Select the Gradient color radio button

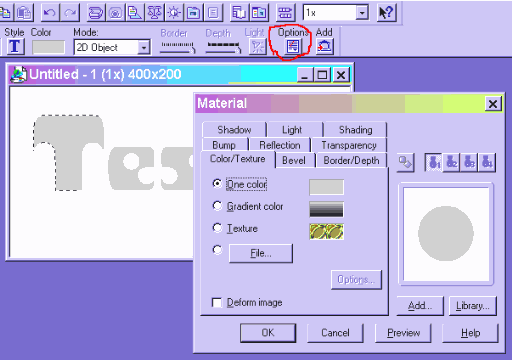coord(217,206)
